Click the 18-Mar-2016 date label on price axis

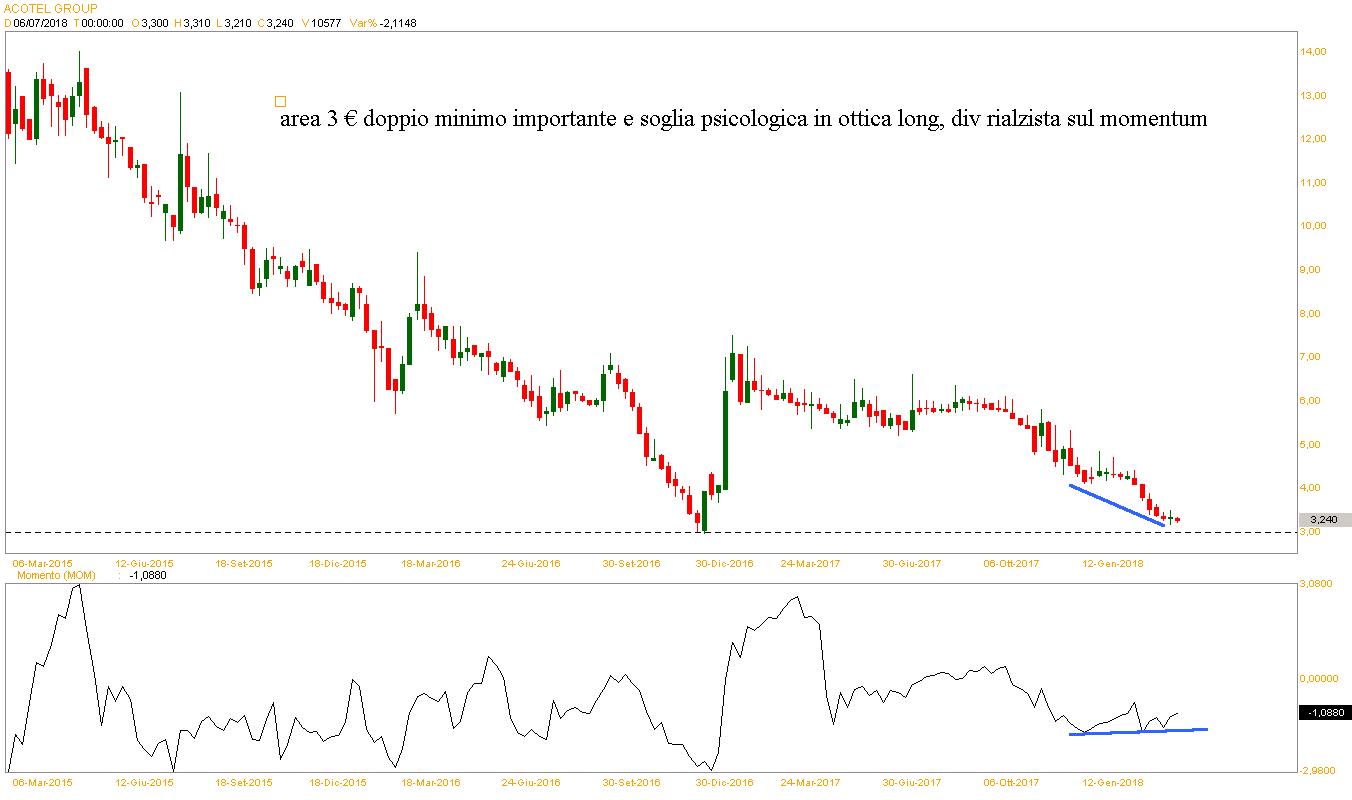tap(431, 563)
